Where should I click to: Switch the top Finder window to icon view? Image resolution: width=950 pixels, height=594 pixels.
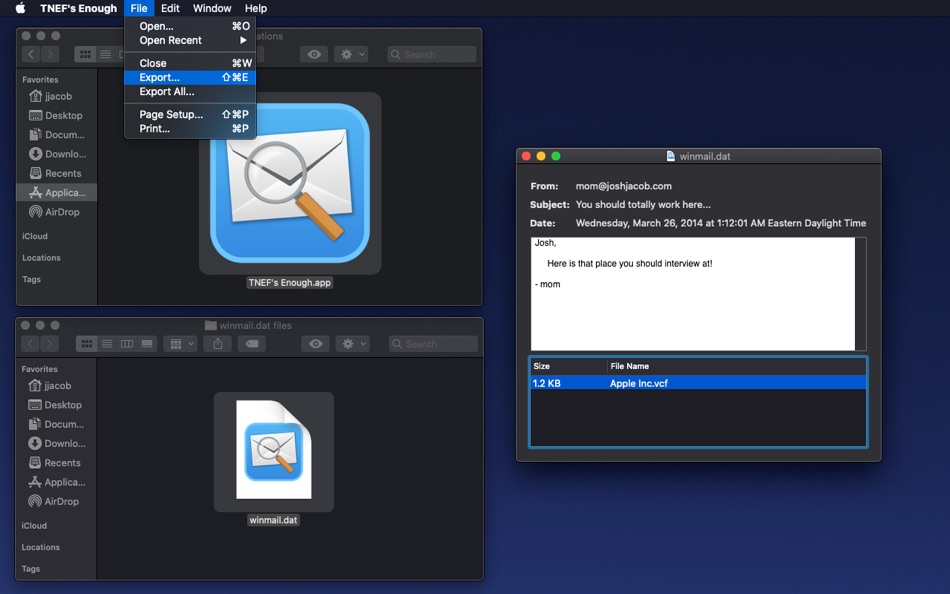85,54
